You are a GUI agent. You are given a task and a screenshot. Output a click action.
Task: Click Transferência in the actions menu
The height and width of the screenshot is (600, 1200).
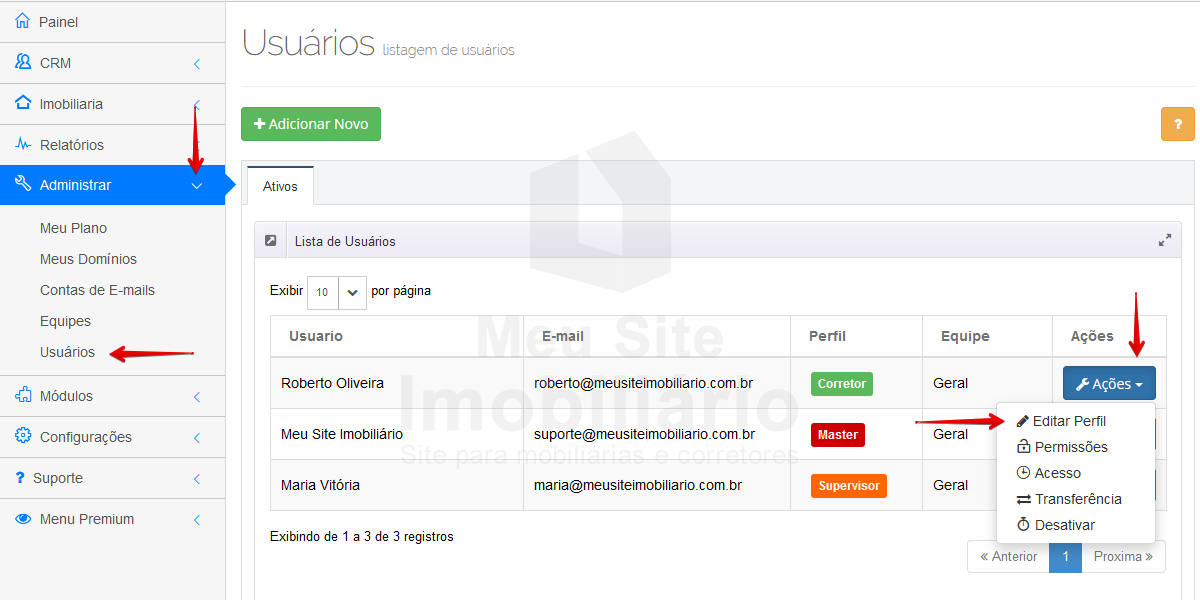click(x=1077, y=499)
